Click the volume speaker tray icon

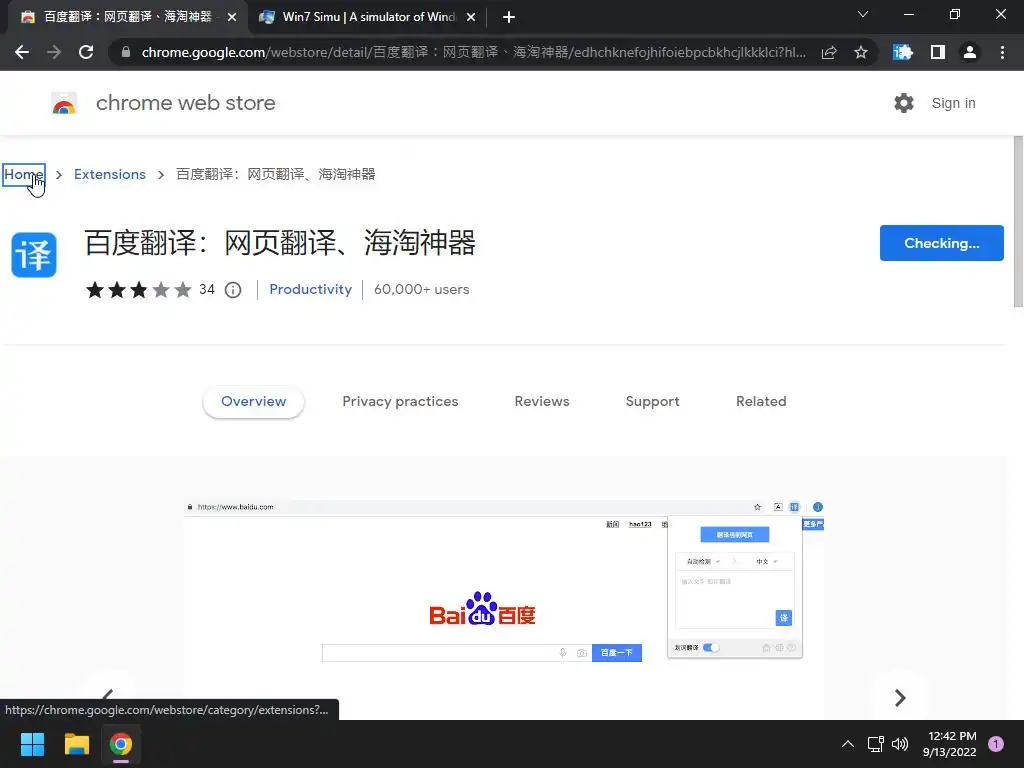click(900, 744)
